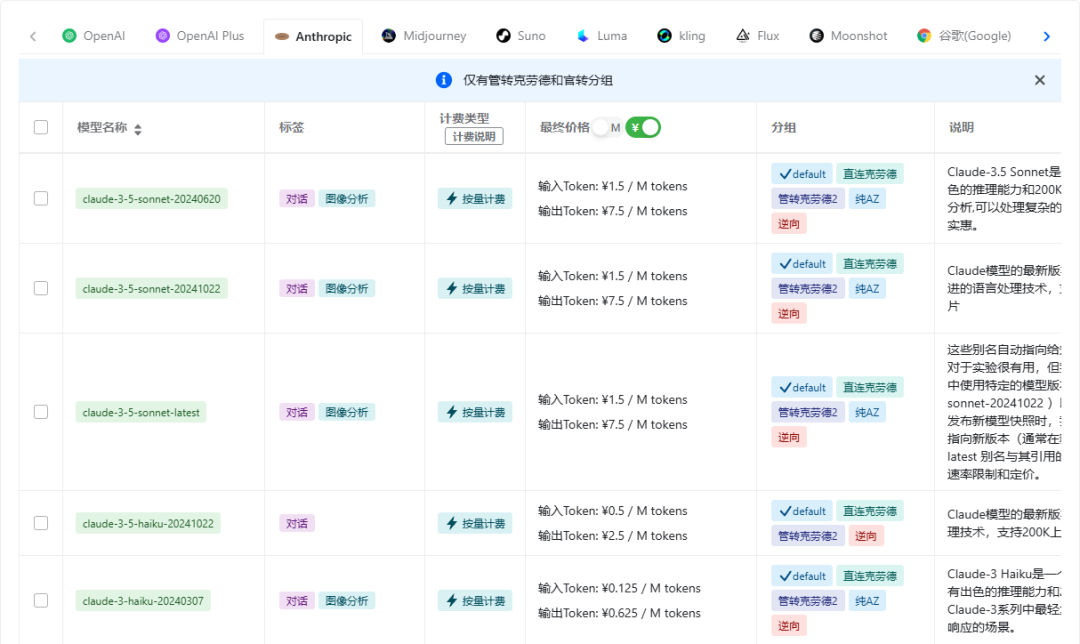Screen dimensions: 1080x644
Task: Dismiss the blue notice banner
Action: (x=1039, y=80)
